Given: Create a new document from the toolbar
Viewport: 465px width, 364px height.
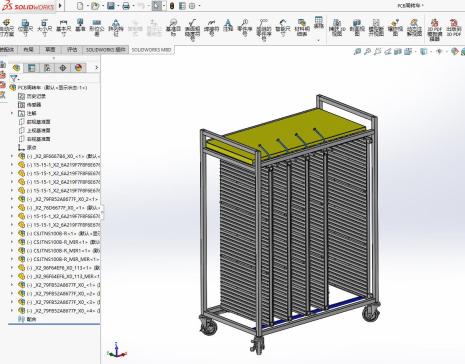Looking at the screenshot, I should click(80, 6).
